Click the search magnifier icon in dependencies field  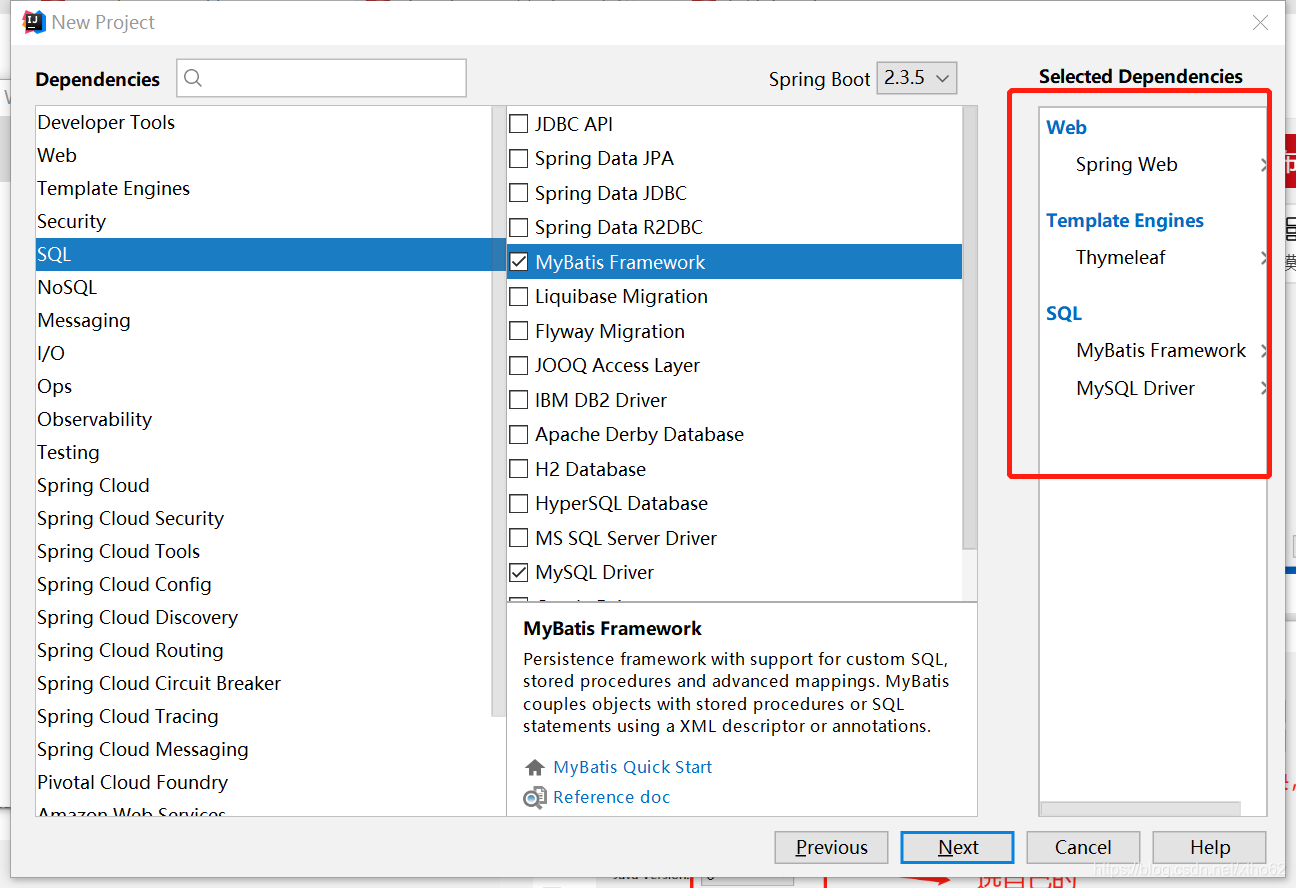[x=194, y=78]
